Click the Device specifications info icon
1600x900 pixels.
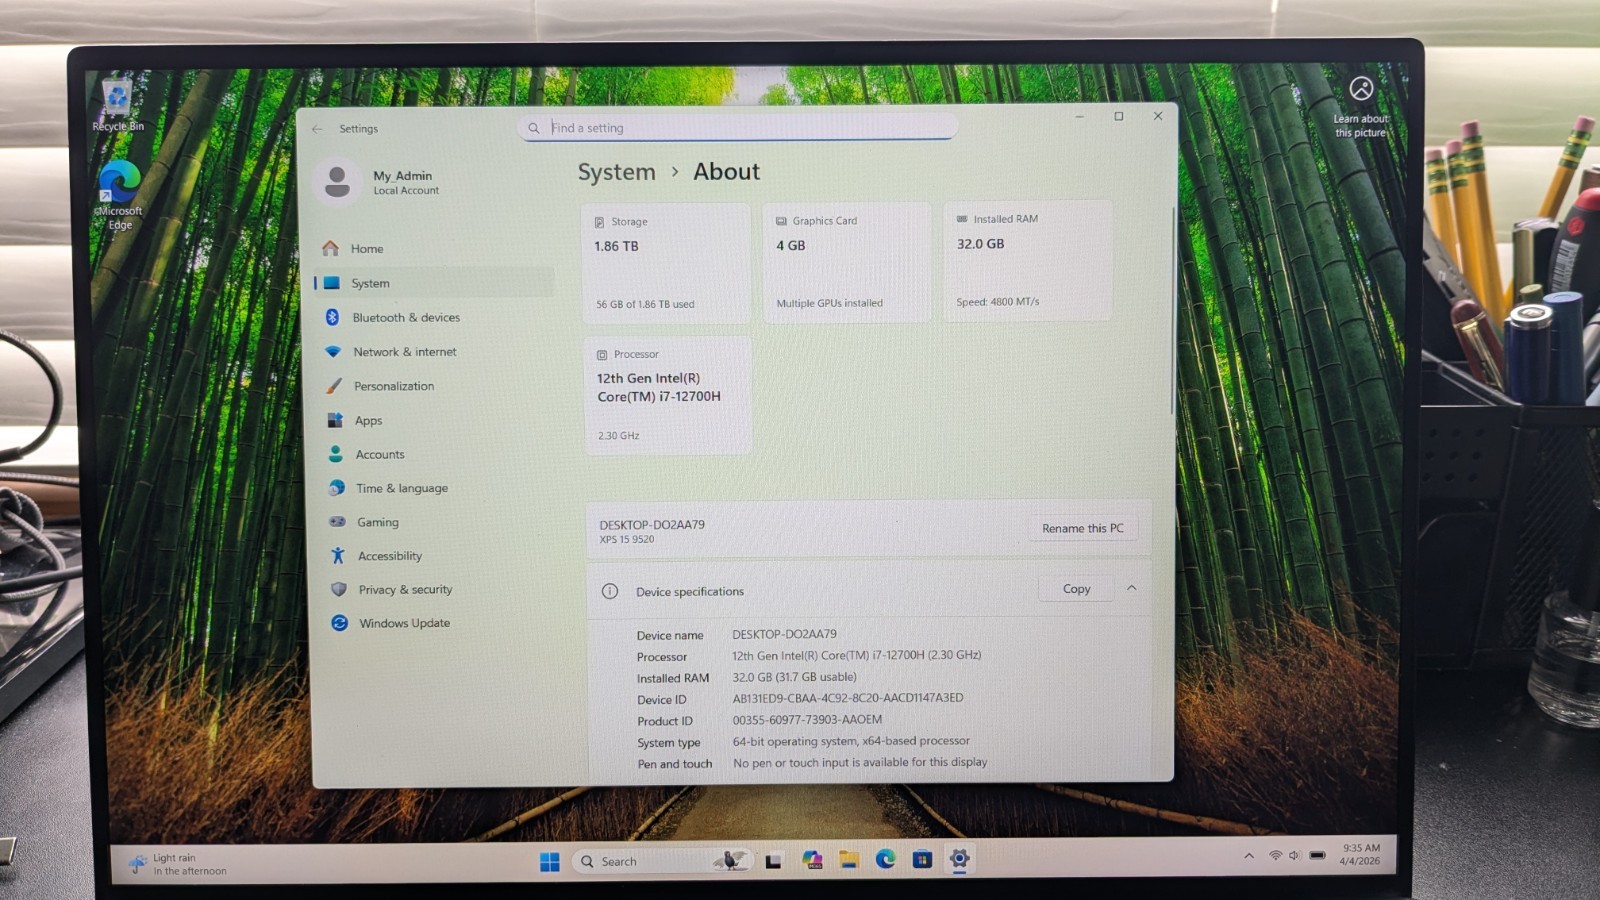tap(610, 591)
